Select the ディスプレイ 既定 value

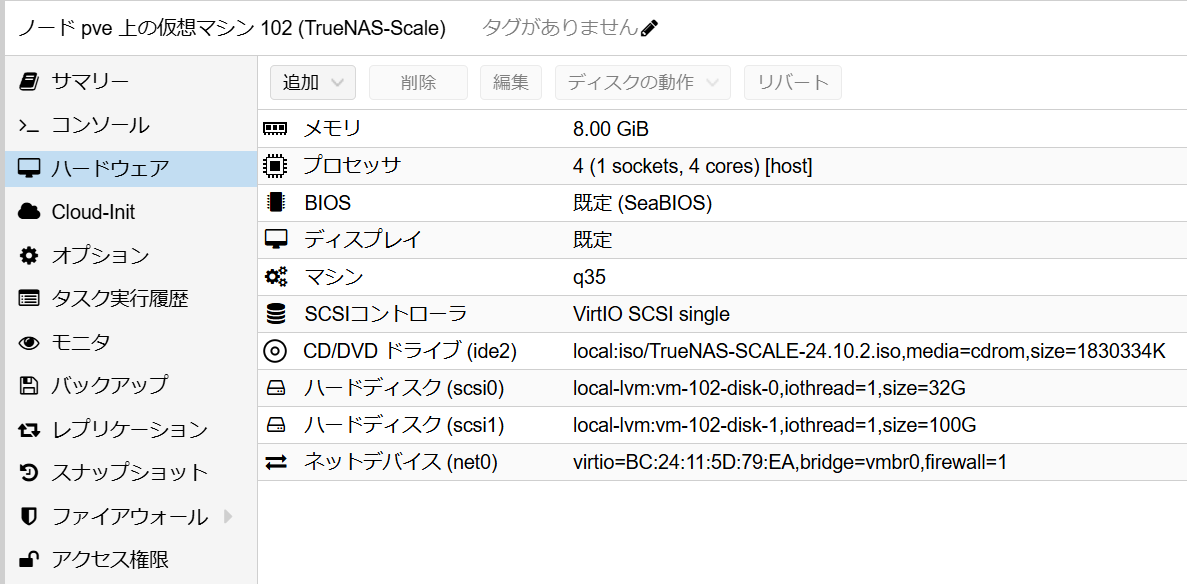pyautogui.click(x=593, y=240)
